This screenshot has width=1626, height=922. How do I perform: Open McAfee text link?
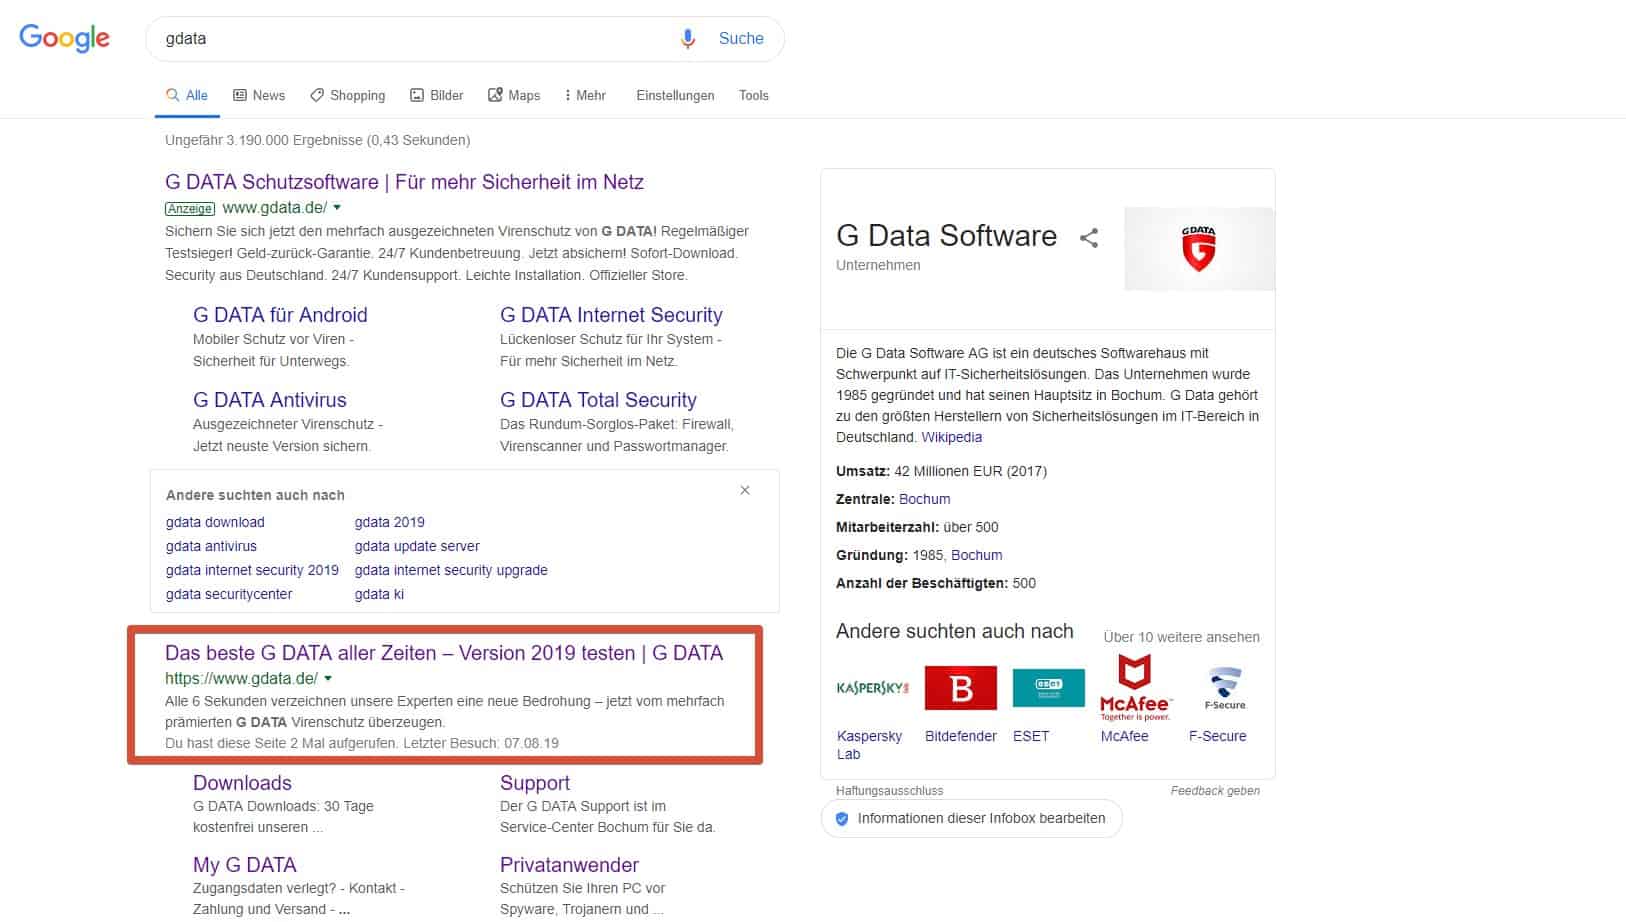1124,736
